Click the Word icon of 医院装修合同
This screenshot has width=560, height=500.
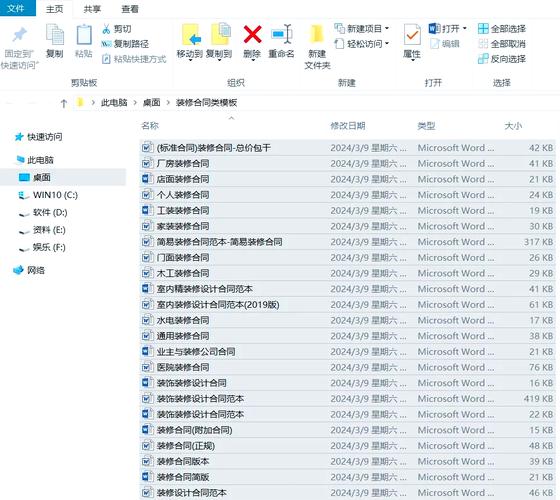tap(147, 367)
